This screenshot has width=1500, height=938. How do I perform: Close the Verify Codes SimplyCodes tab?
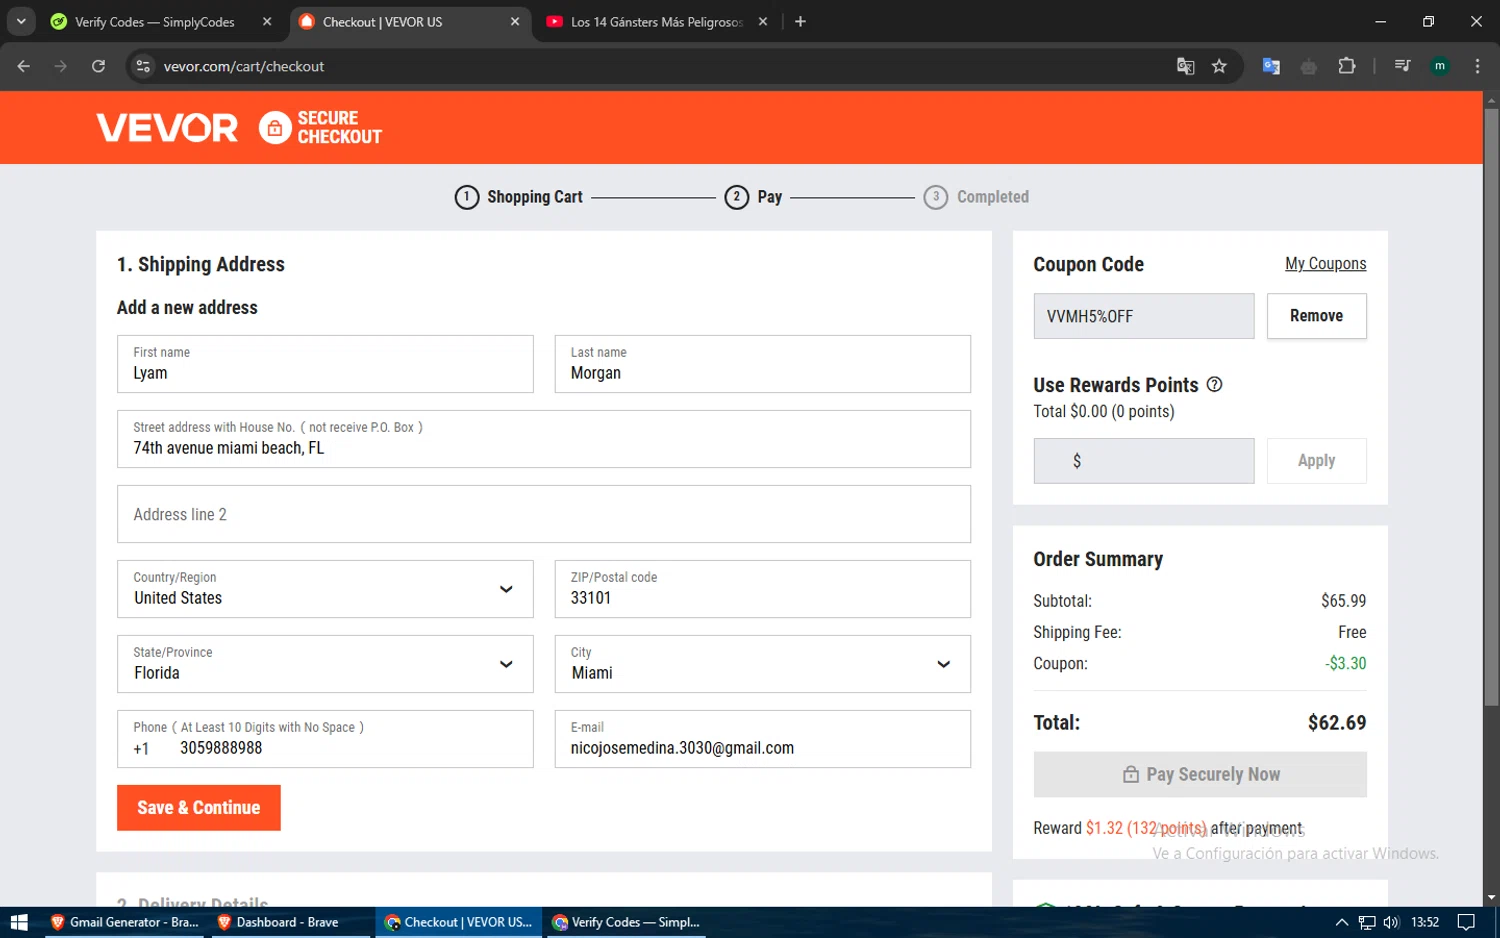coord(267,22)
